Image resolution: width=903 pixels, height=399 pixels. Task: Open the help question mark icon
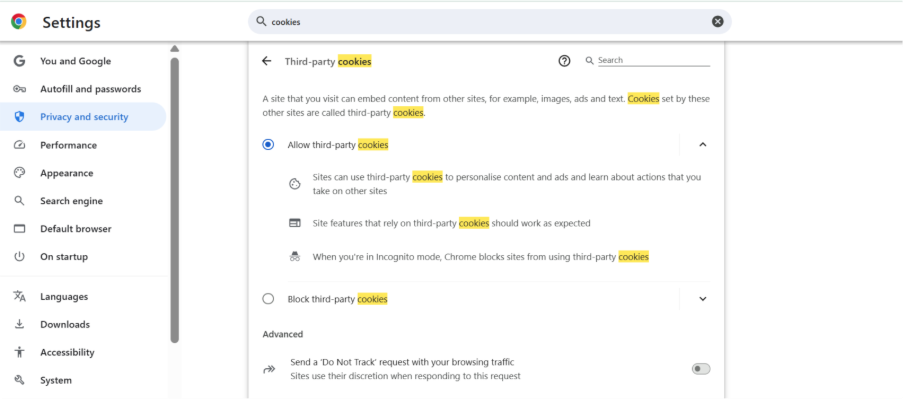pos(564,60)
